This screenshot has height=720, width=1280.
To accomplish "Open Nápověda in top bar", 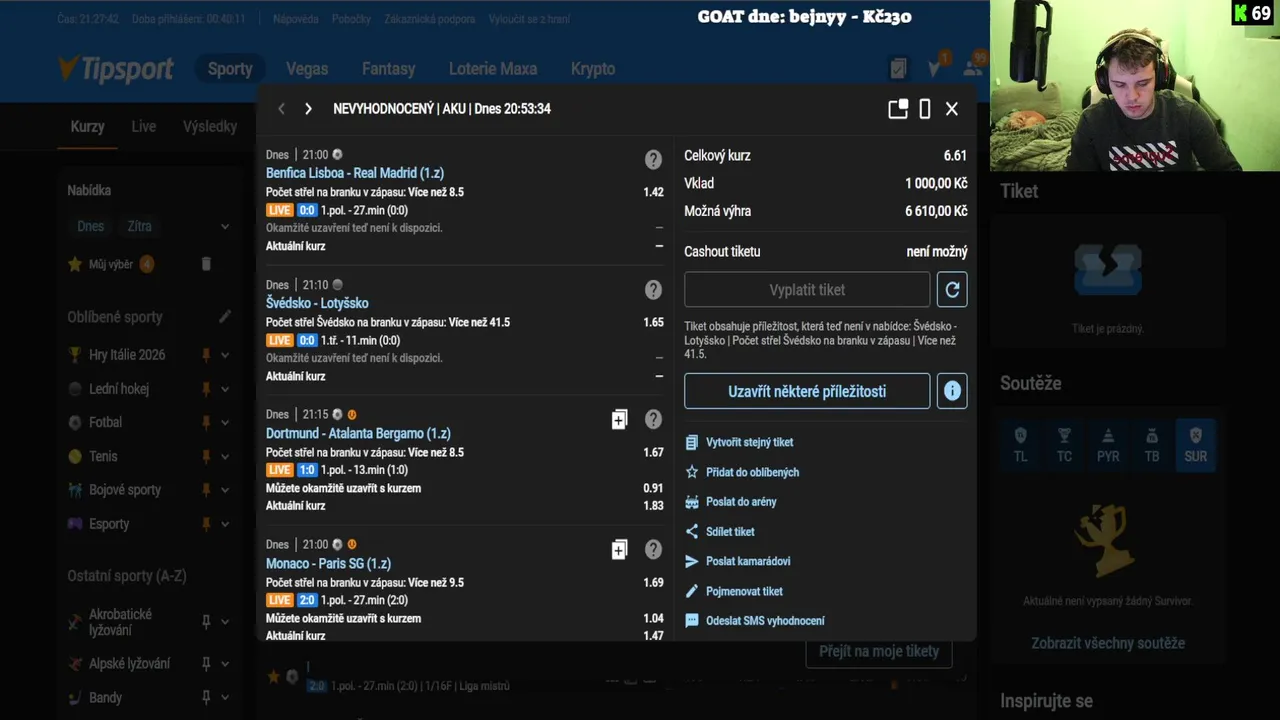I will coord(295,19).
